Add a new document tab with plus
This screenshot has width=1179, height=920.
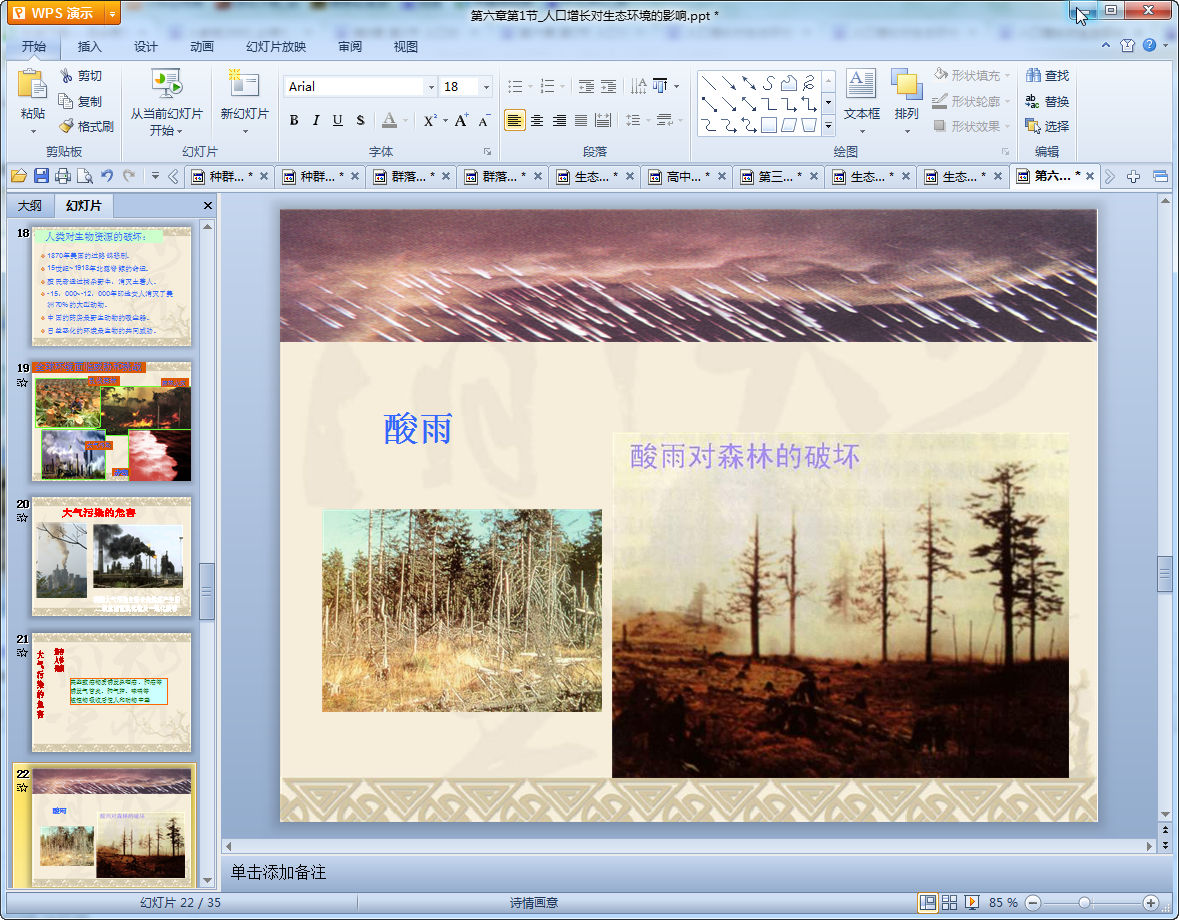(x=1133, y=176)
